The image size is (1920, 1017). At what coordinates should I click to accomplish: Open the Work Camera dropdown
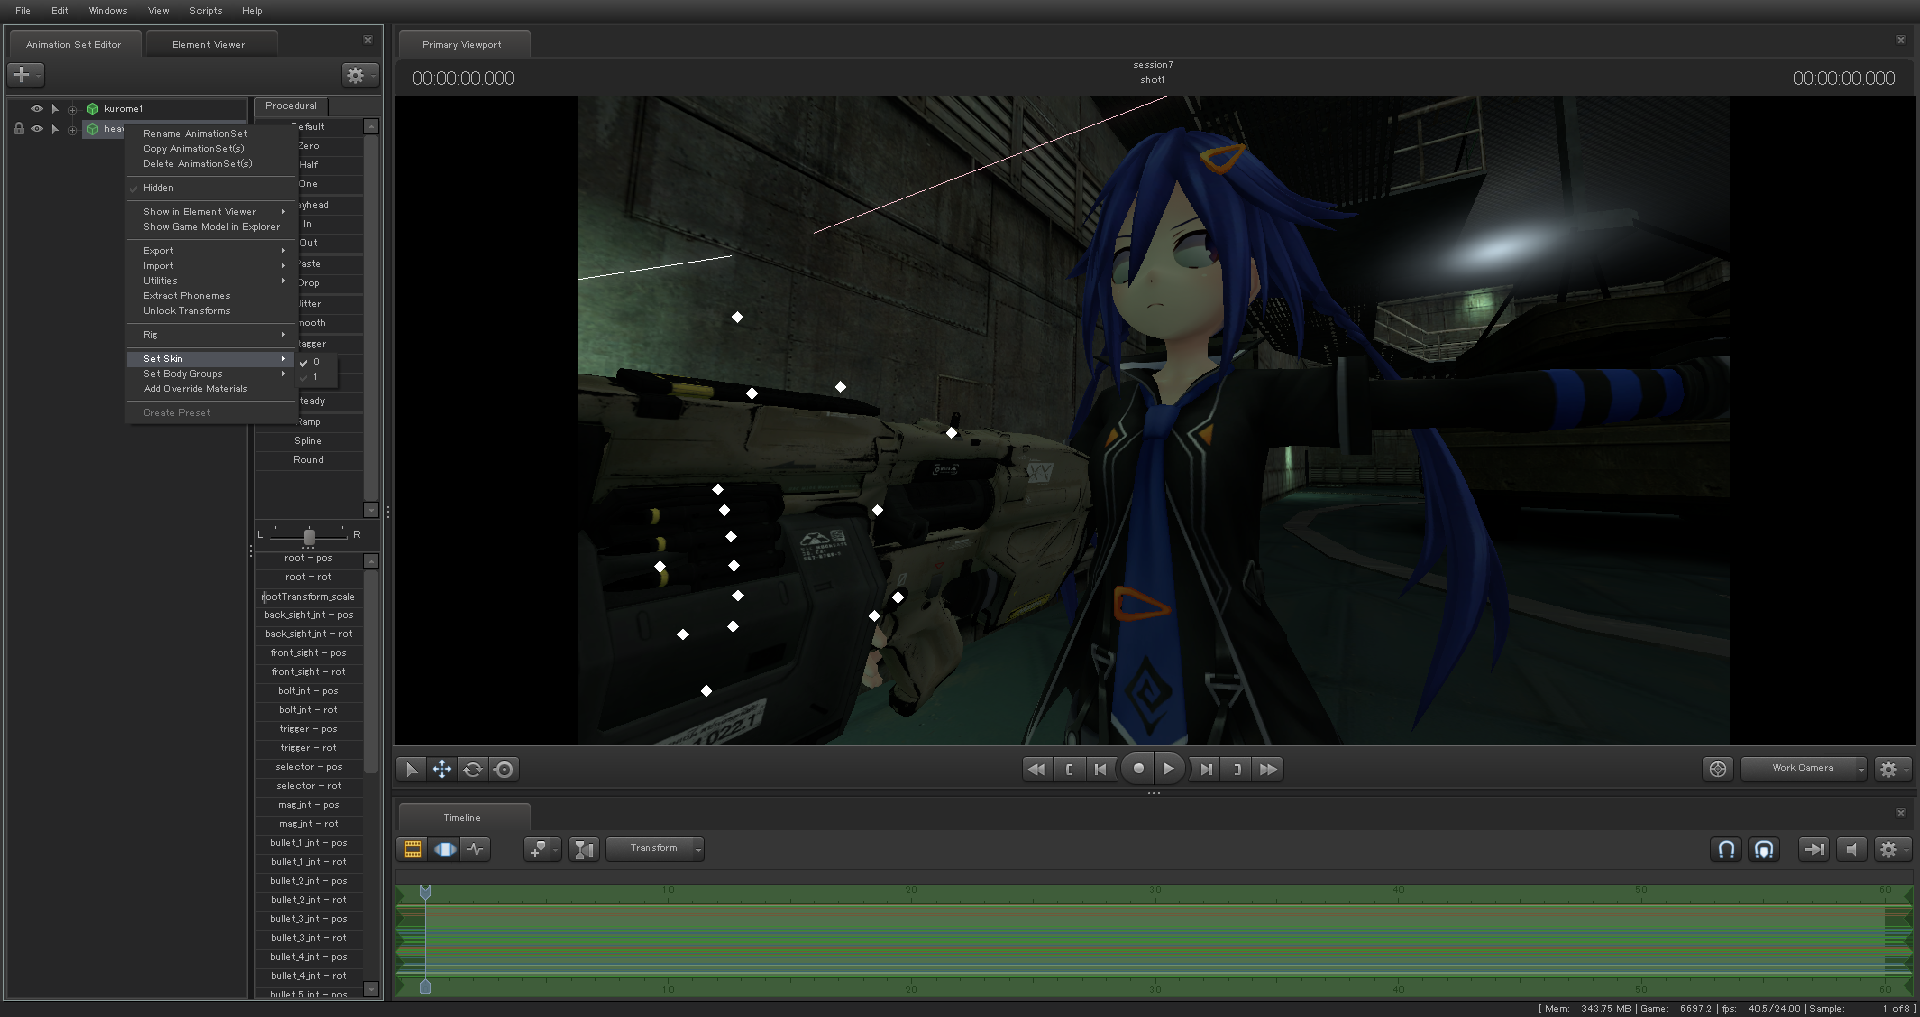[1804, 768]
